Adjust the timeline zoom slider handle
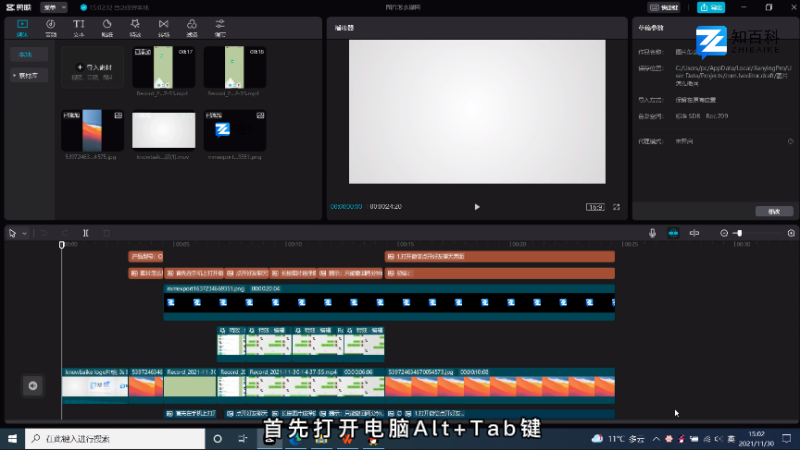Image resolution: width=800 pixels, height=450 pixels. (739, 233)
